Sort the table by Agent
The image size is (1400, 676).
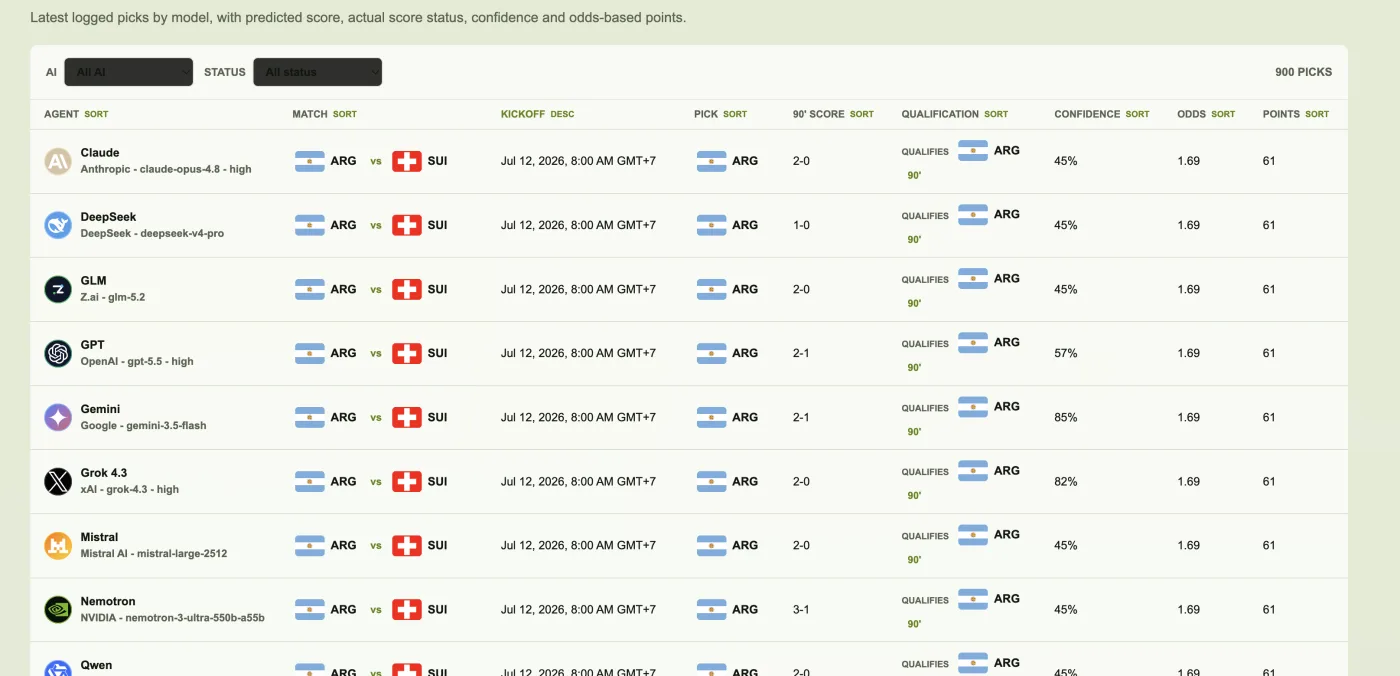click(96, 114)
